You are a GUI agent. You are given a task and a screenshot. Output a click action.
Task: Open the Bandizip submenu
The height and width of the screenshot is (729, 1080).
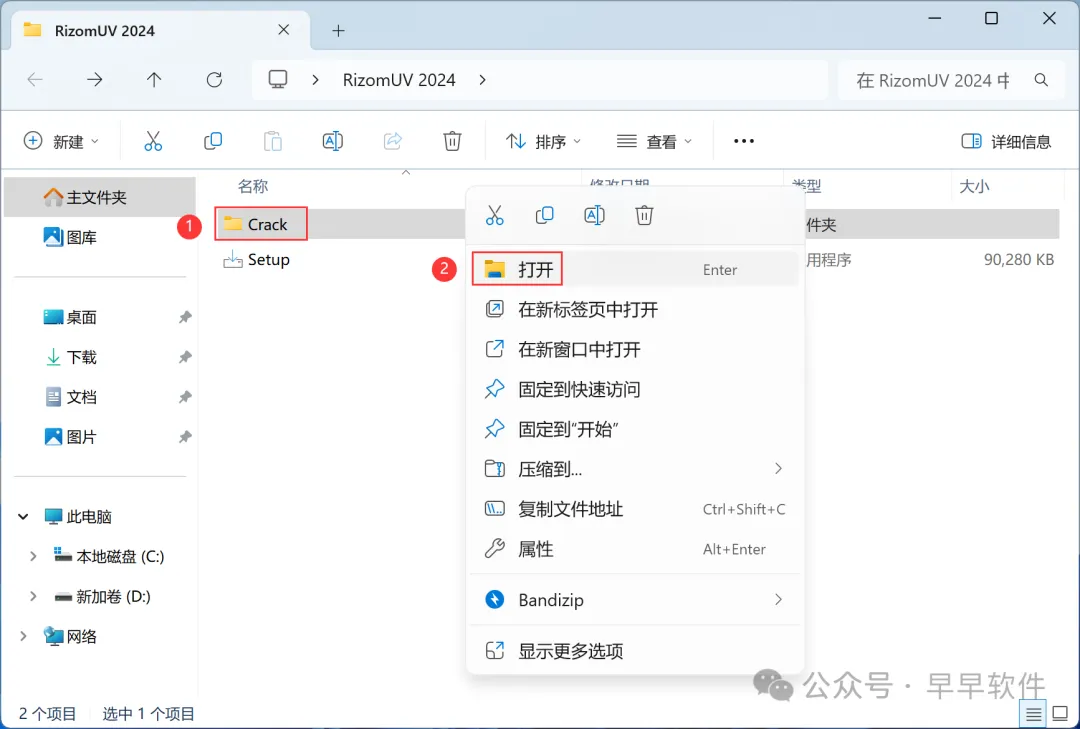(x=634, y=599)
